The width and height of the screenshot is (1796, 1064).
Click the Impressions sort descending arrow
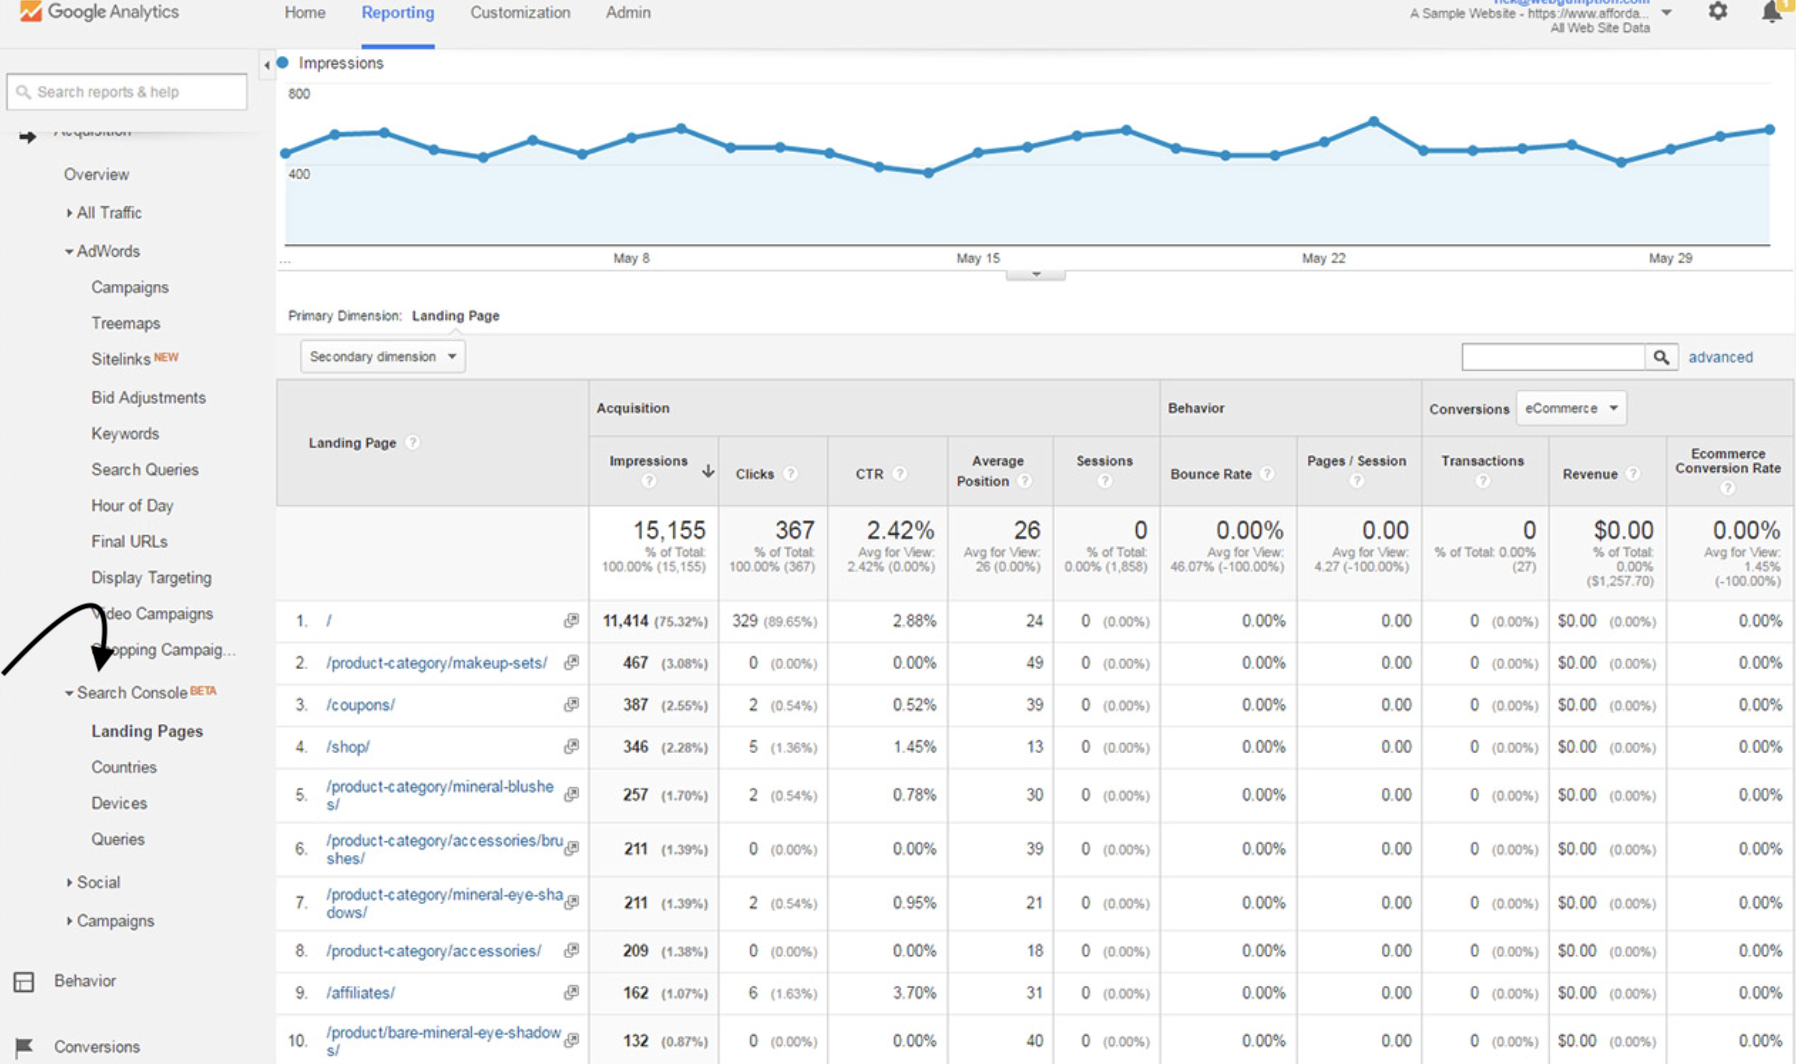708,471
